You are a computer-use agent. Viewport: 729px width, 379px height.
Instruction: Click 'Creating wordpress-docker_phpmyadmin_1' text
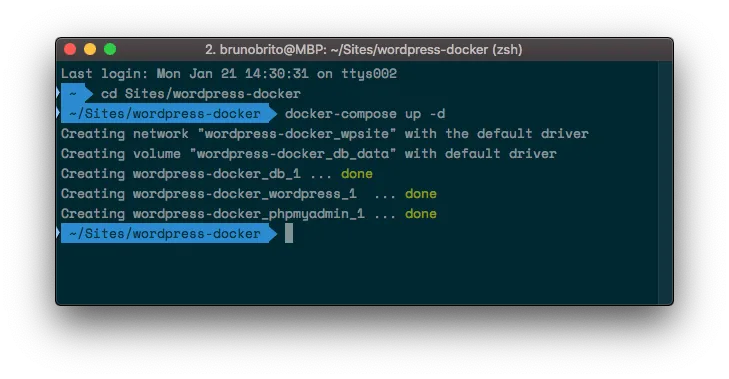(x=213, y=213)
